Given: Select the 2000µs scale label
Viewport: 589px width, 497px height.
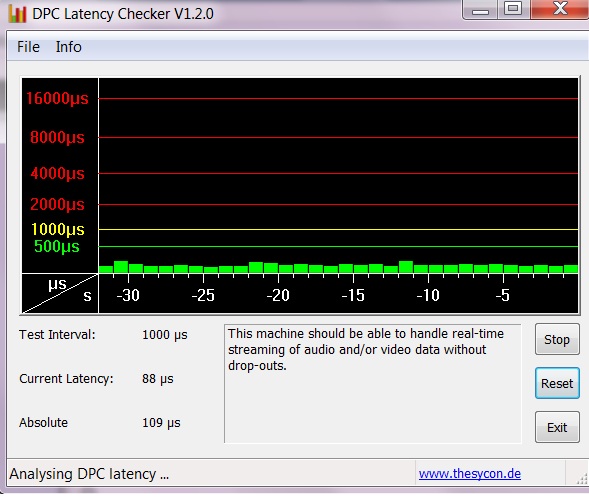Looking at the screenshot, I should pos(57,204).
